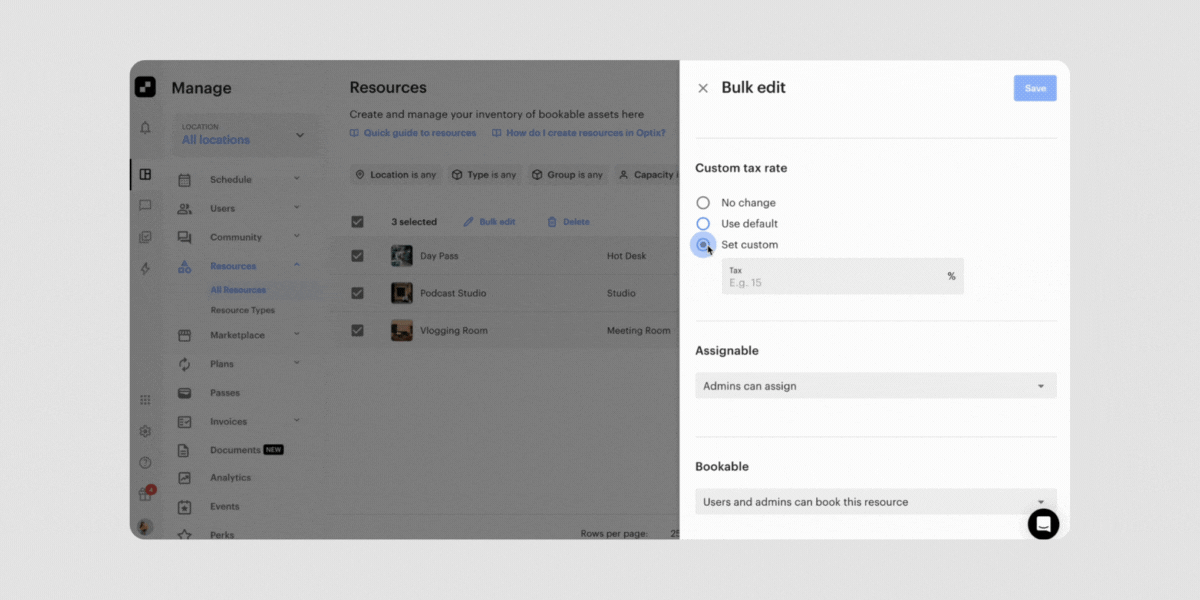
Task: Open the Marketplace icon in the sidebar
Action: pos(185,334)
